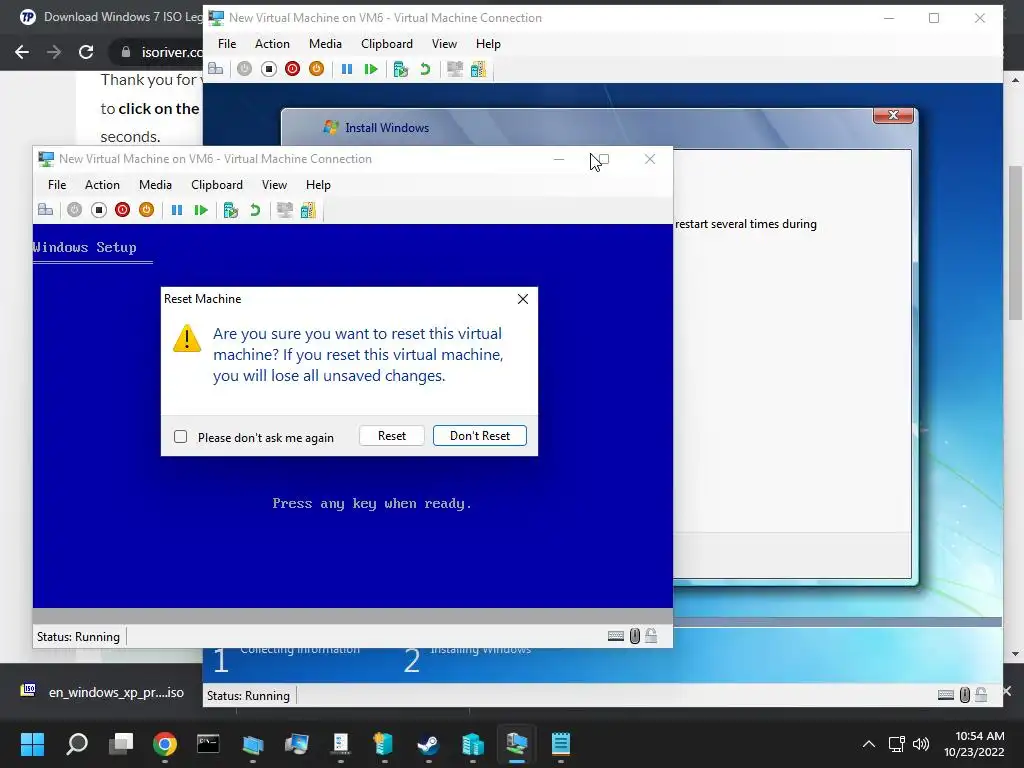Click the volume icon in system tray
Image resolution: width=1024 pixels, height=768 pixels.
(x=921, y=744)
